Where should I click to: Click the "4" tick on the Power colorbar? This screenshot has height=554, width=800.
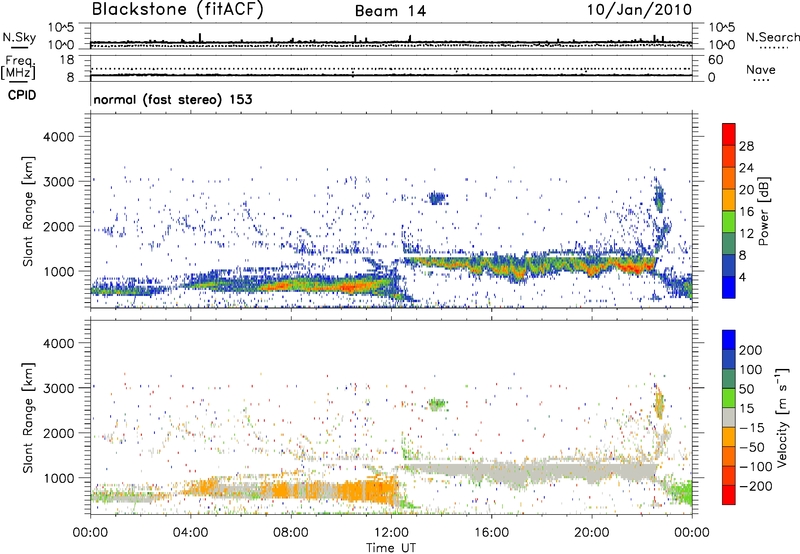742,277
